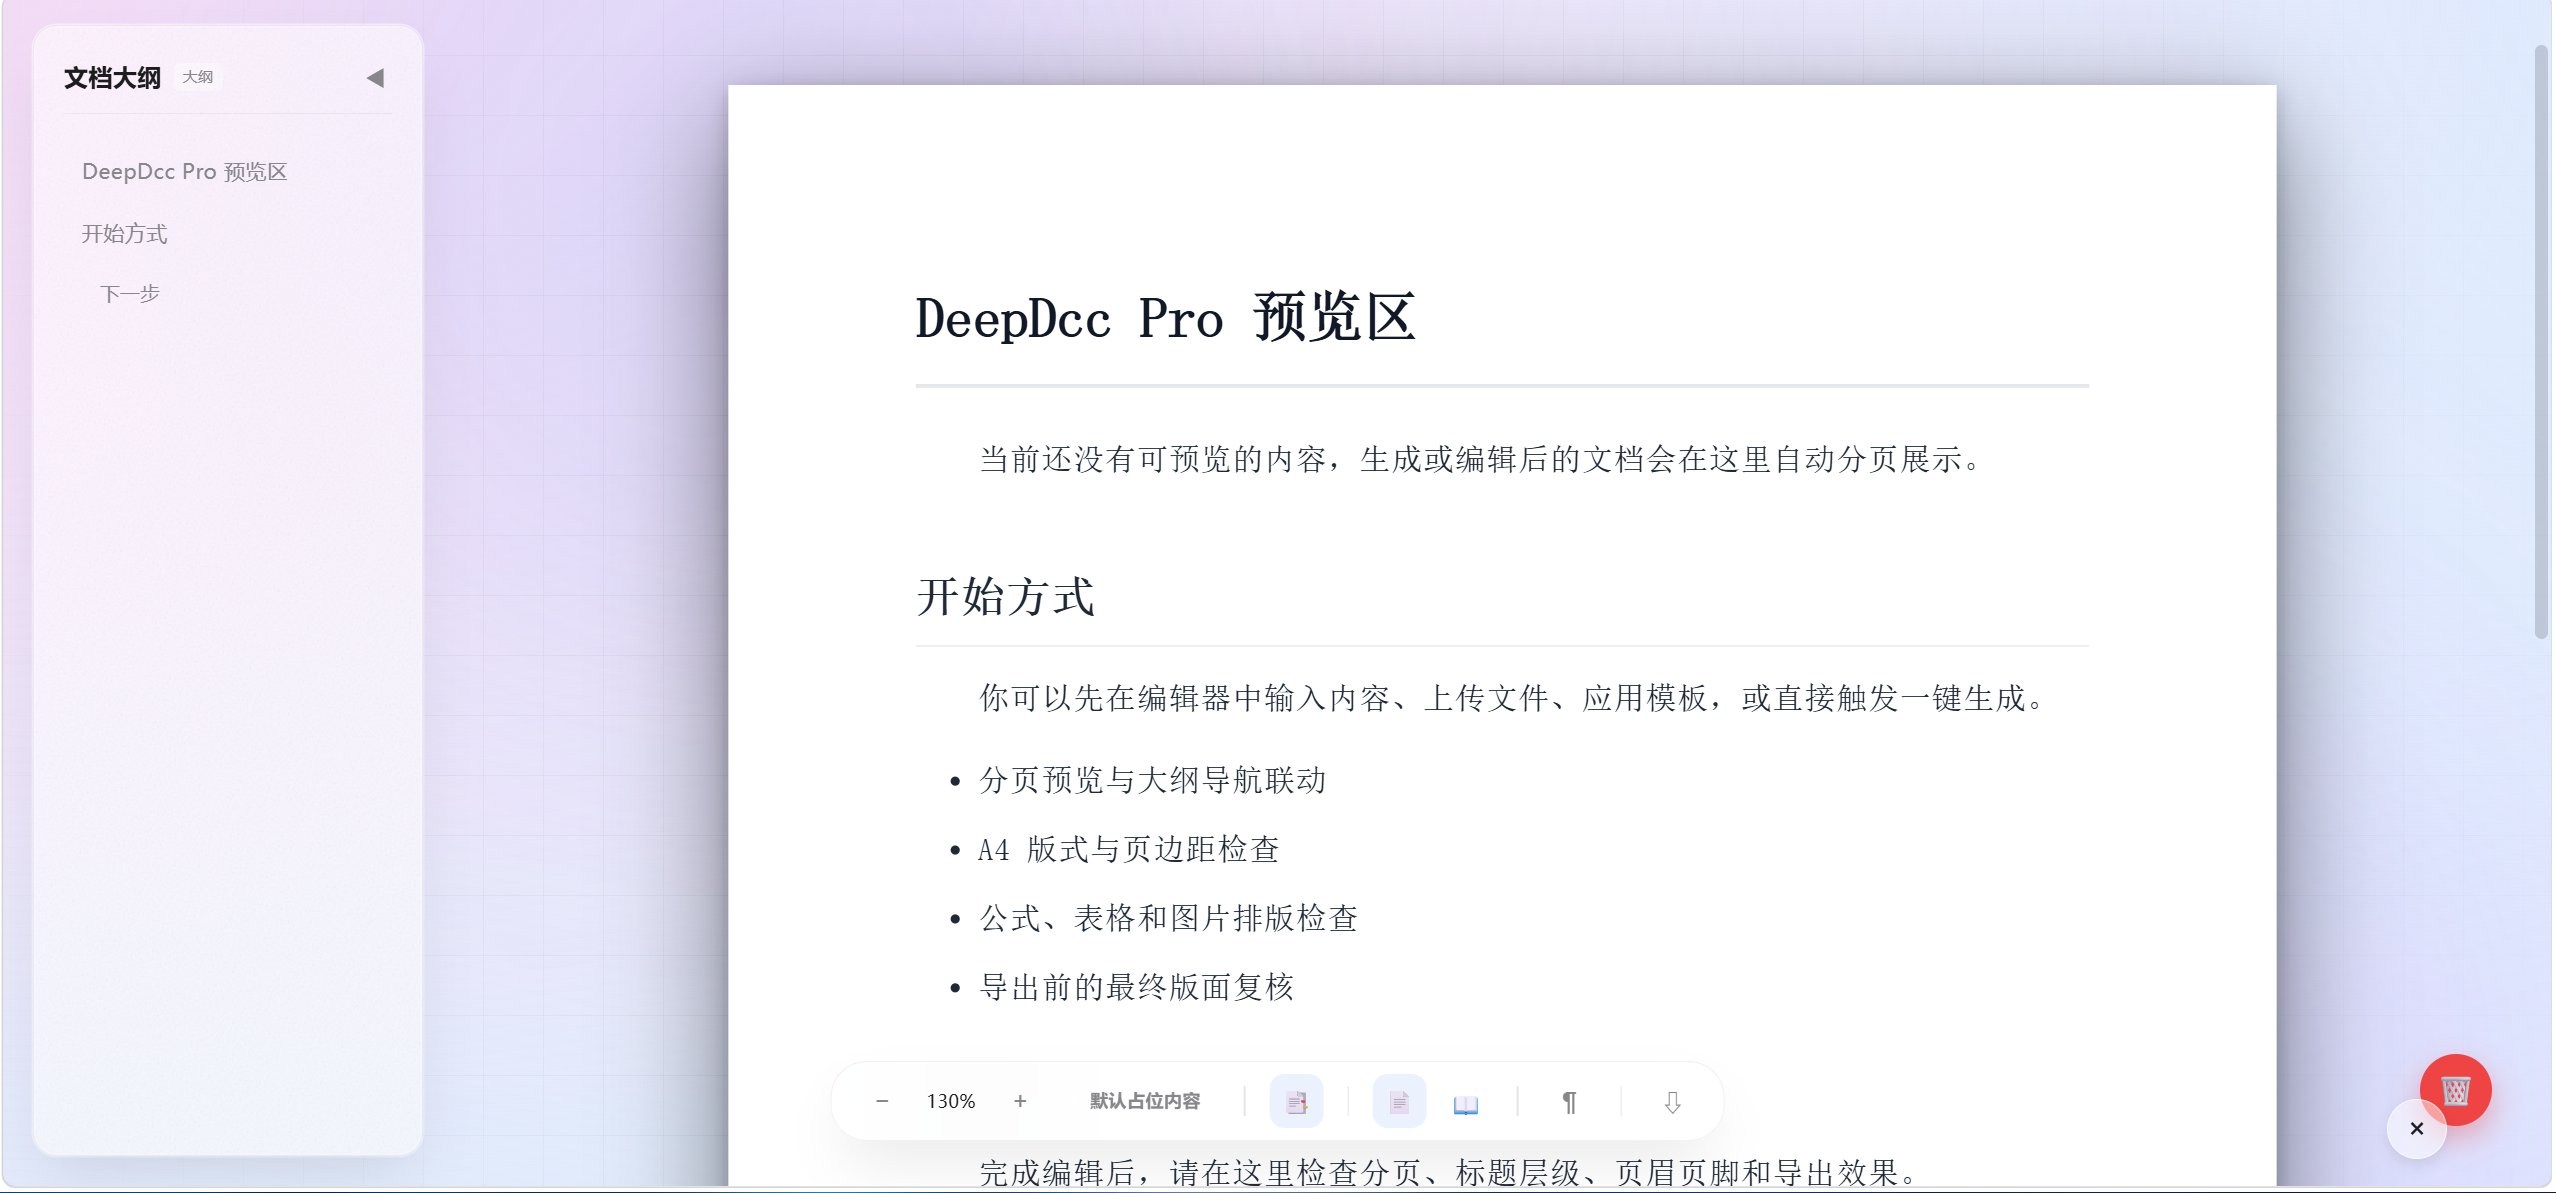
Task: Click the download arrow export icon
Action: click(1672, 1102)
